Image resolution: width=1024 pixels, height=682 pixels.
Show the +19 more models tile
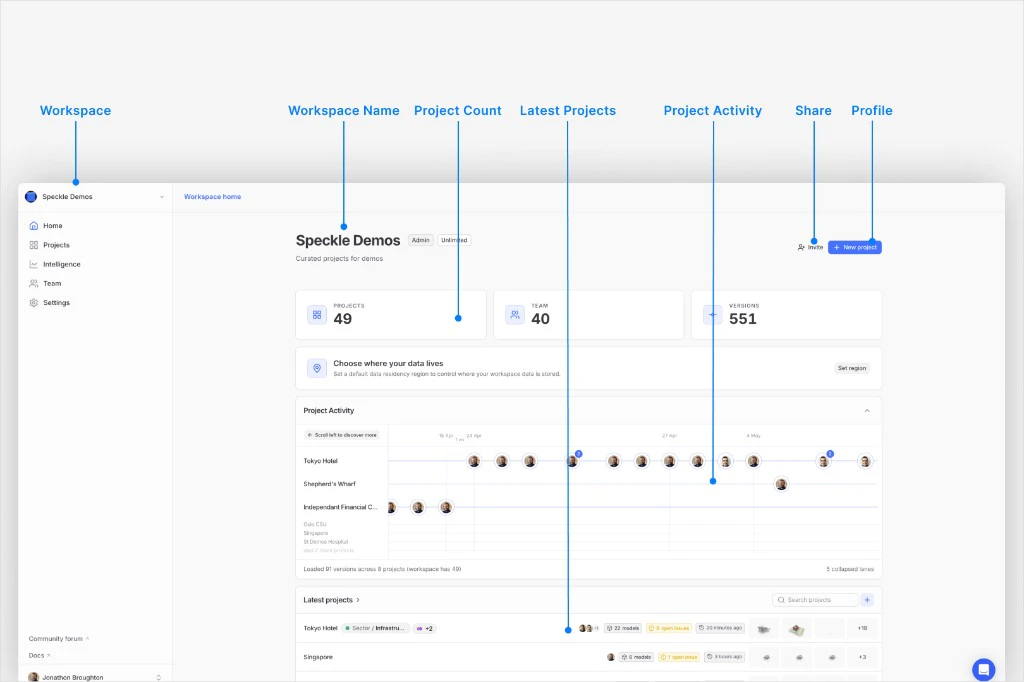863,628
